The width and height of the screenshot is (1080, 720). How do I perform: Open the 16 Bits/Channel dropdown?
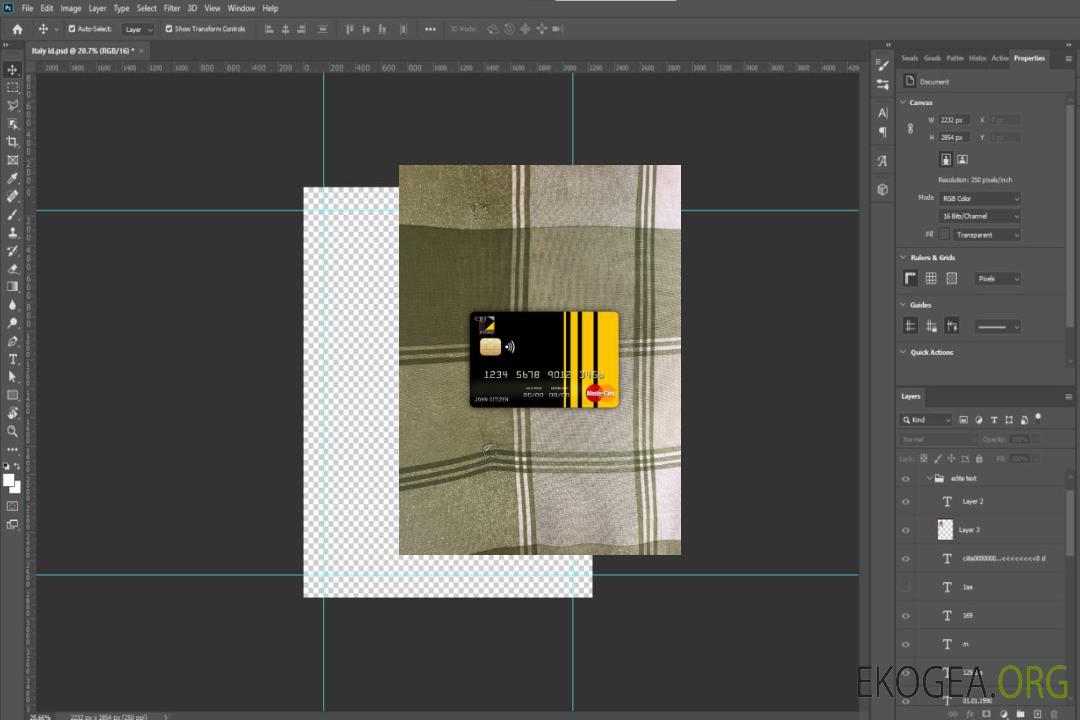pyautogui.click(x=979, y=217)
